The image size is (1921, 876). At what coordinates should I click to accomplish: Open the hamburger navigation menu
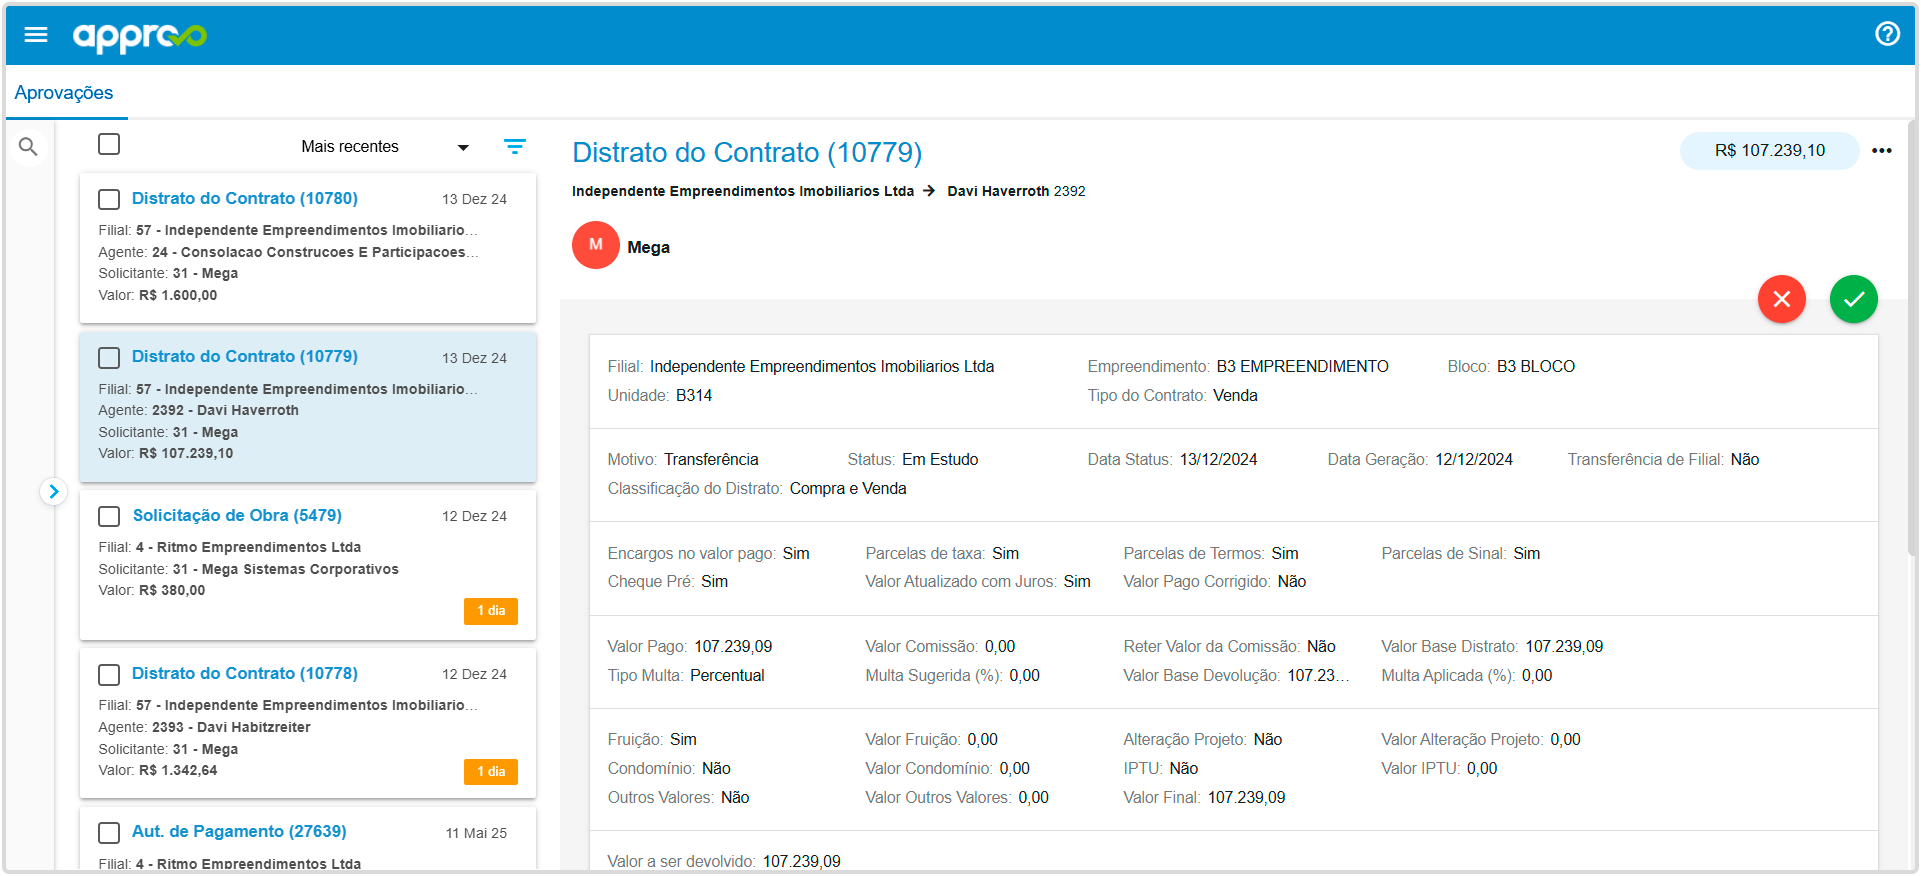(x=36, y=35)
